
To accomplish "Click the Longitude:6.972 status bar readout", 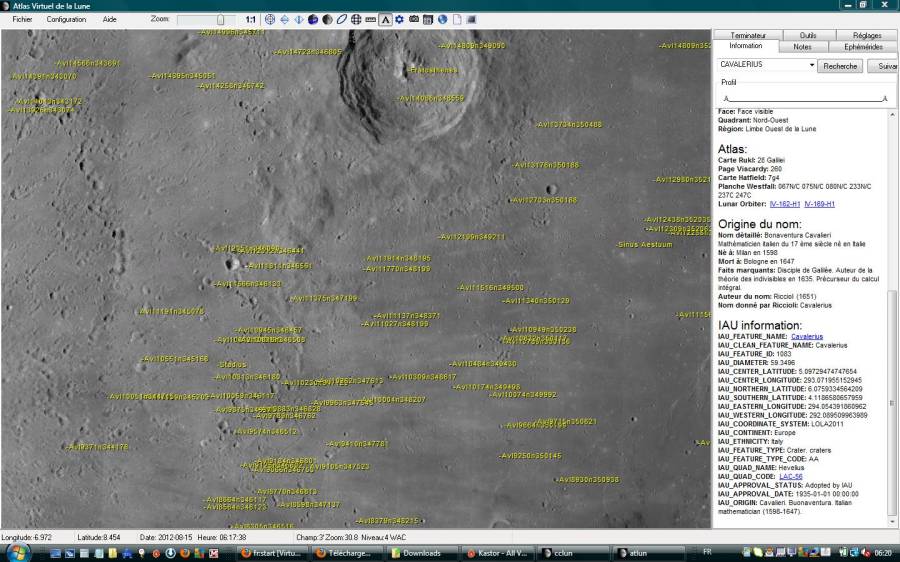I will [26, 537].
